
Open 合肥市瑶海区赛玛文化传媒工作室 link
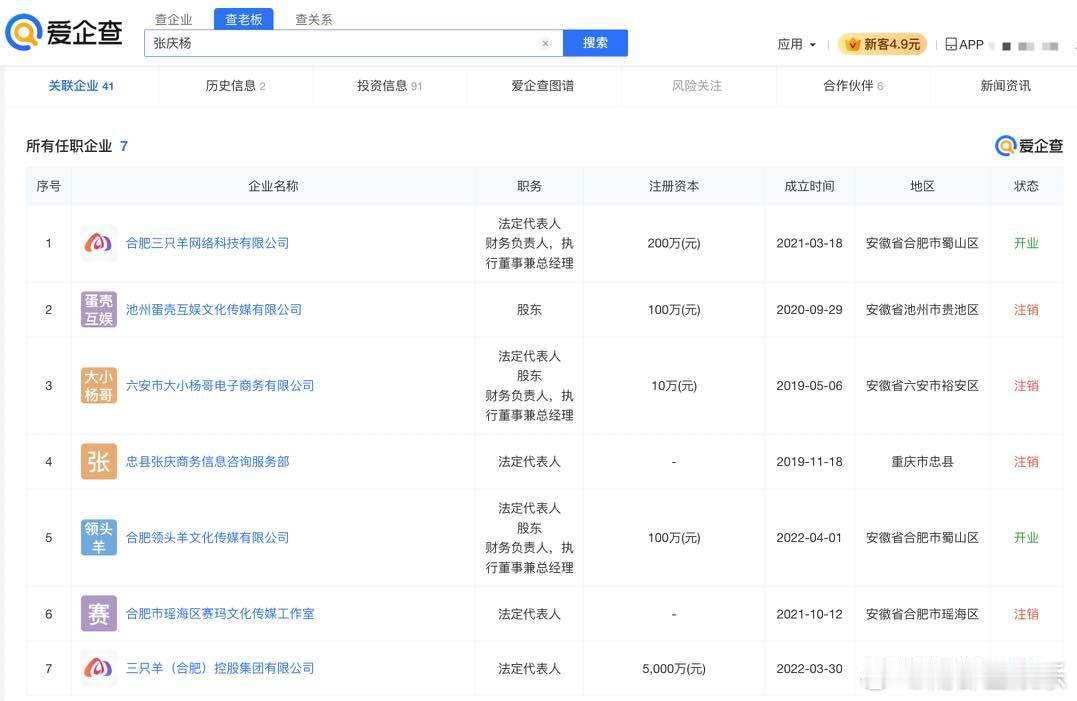tap(220, 614)
